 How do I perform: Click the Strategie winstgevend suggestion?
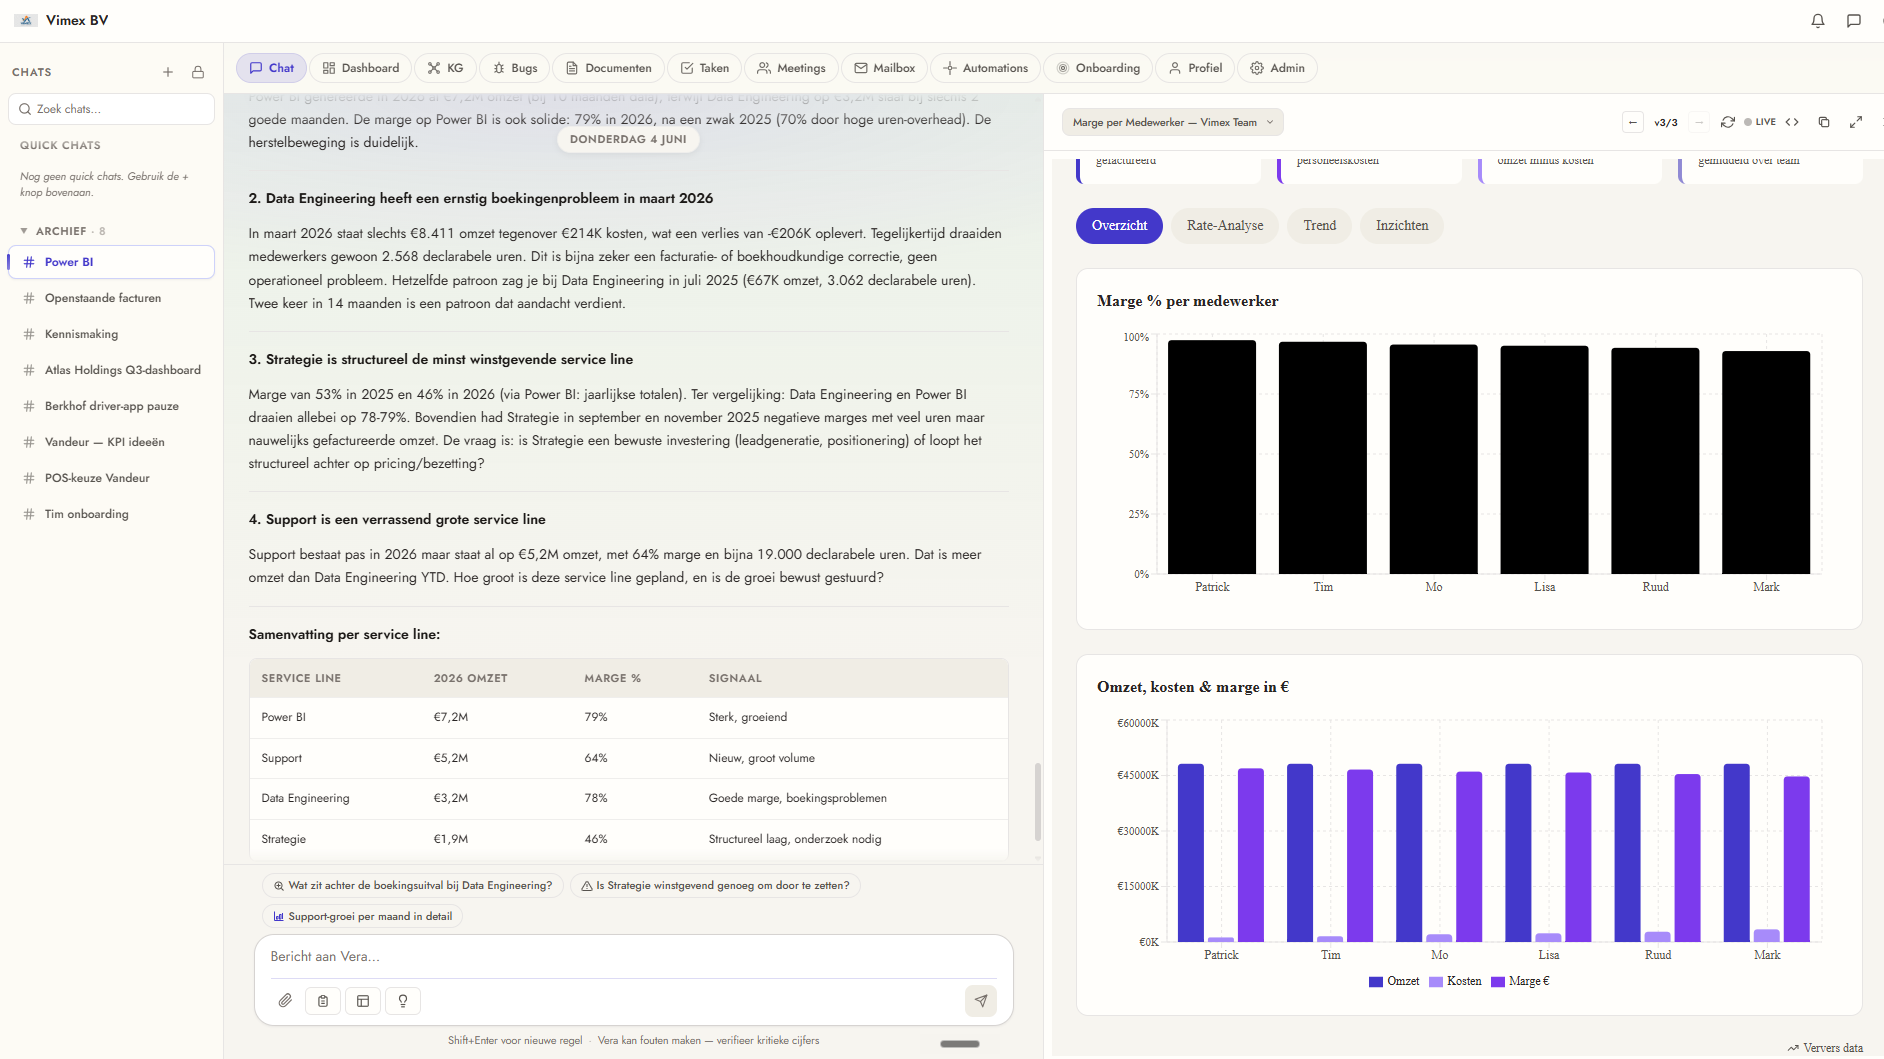[716, 886]
